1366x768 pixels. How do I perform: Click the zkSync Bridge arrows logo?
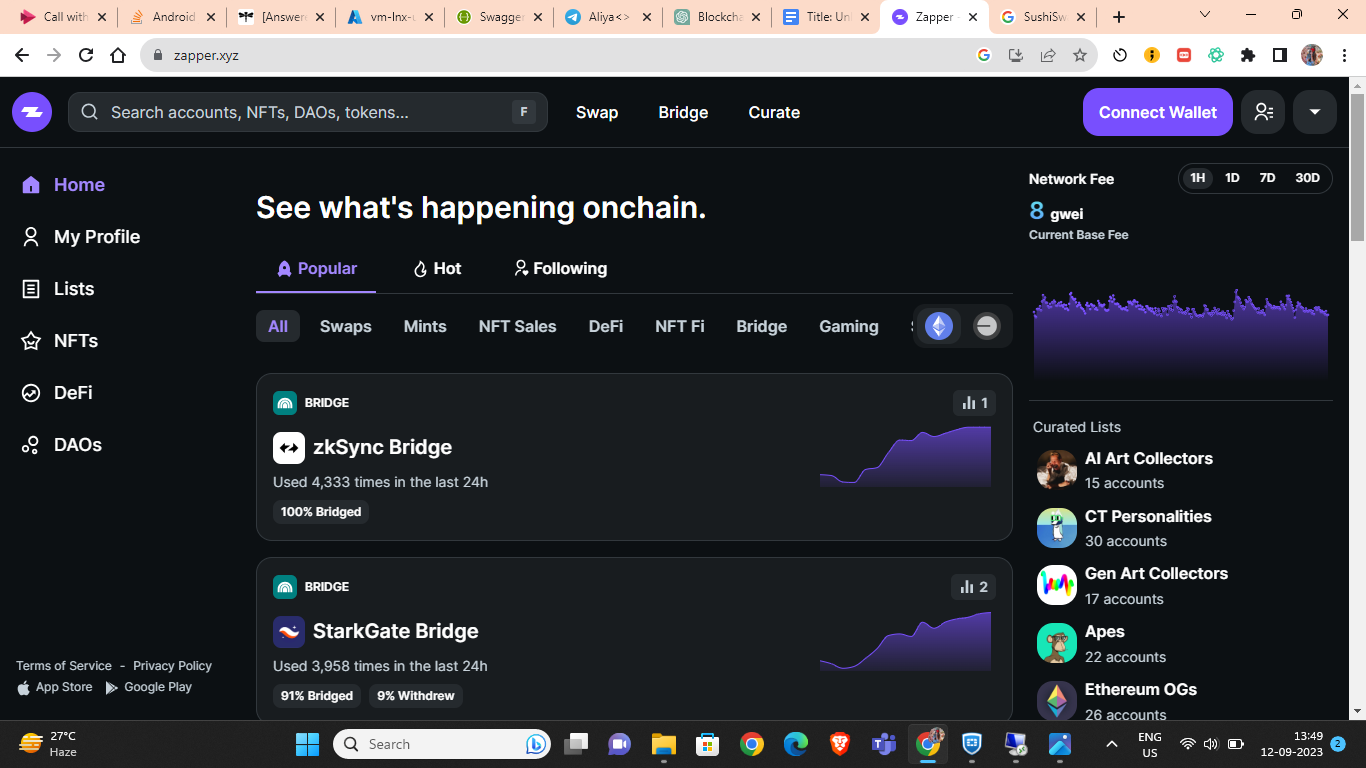(289, 447)
